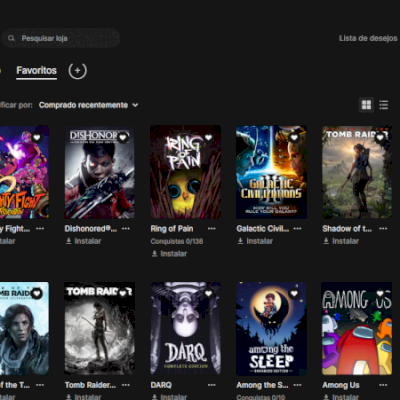Viewport: 400px width, 400px height.
Task: Install Galactic Civilizations via Instalar
Action: pos(255,241)
